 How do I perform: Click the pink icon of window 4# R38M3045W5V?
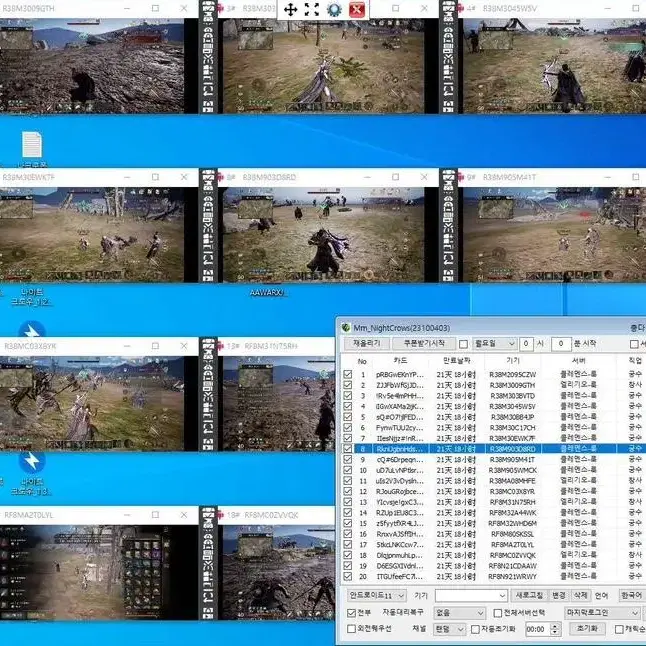tap(461, 8)
